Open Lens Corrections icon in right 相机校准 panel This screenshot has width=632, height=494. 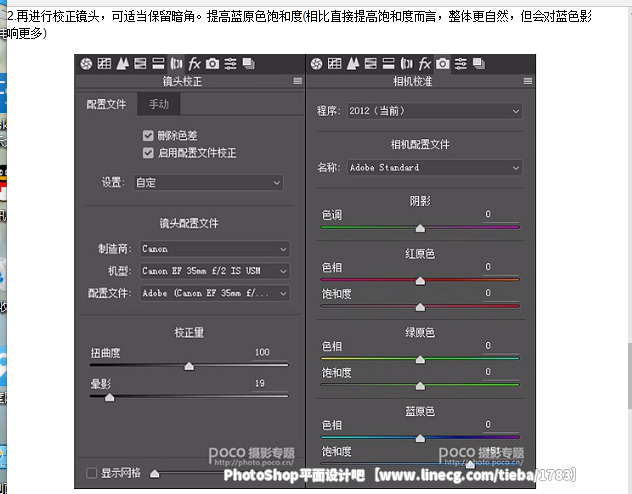[406, 64]
